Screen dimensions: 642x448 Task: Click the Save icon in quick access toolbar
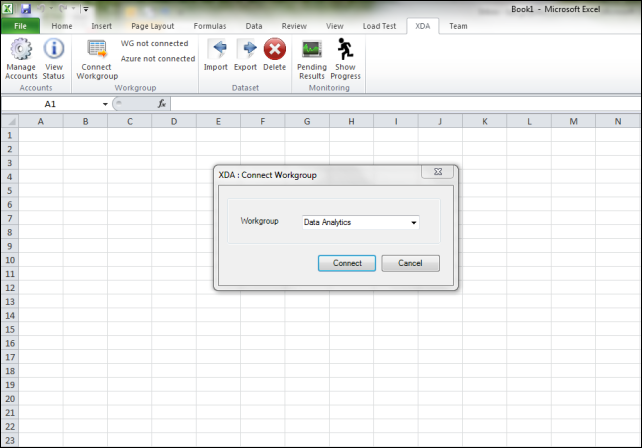pyautogui.click(x=26, y=9)
